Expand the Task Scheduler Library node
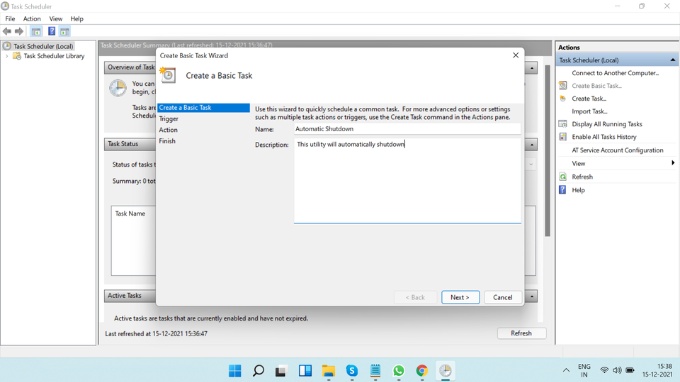Image resolution: width=680 pixels, height=382 pixels. pyautogui.click(x=7, y=56)
